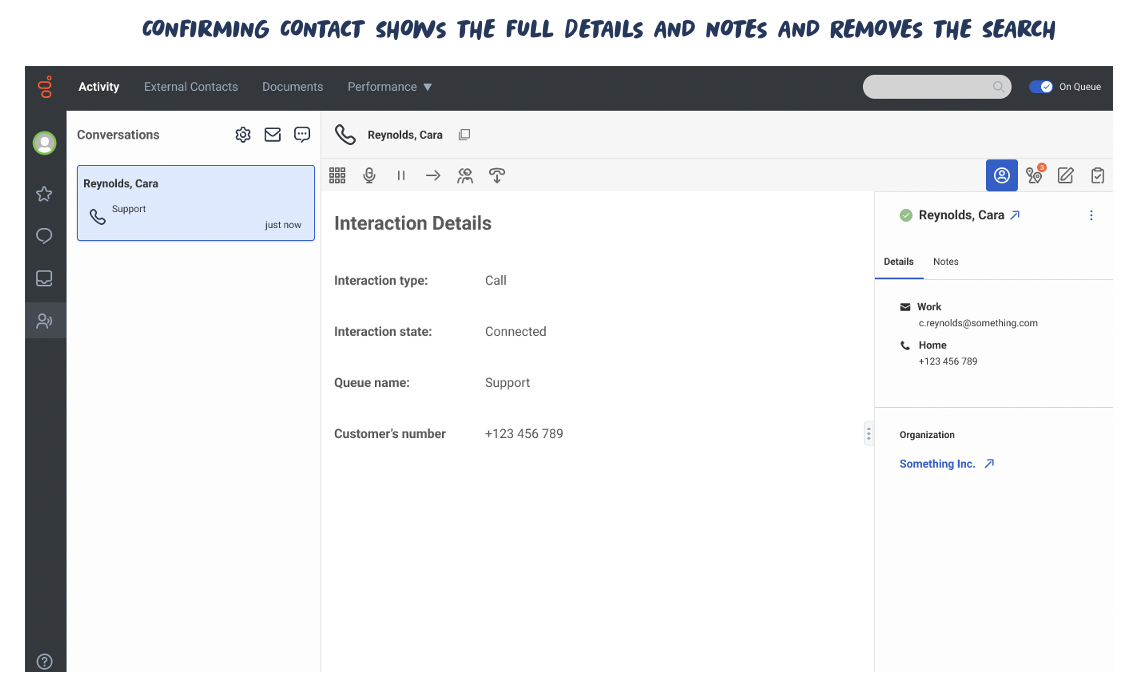The image size is (1129, 688).
Task: Go to the External Contacts section
Action: [190, 87]
